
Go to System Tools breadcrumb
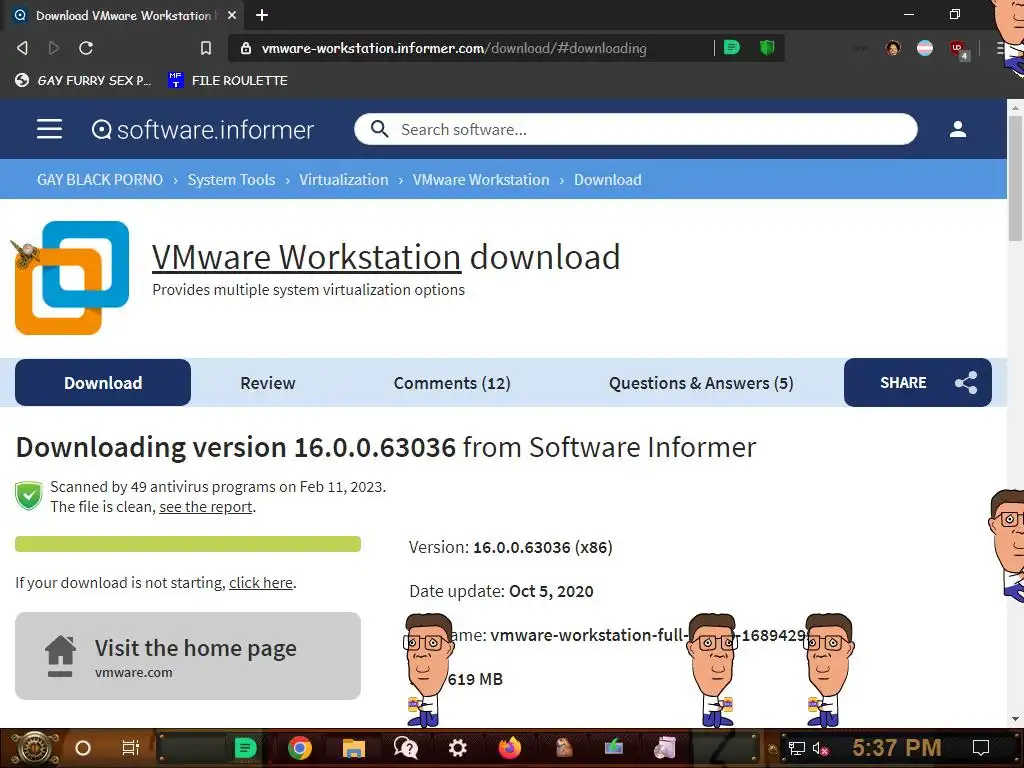point(231,180)
